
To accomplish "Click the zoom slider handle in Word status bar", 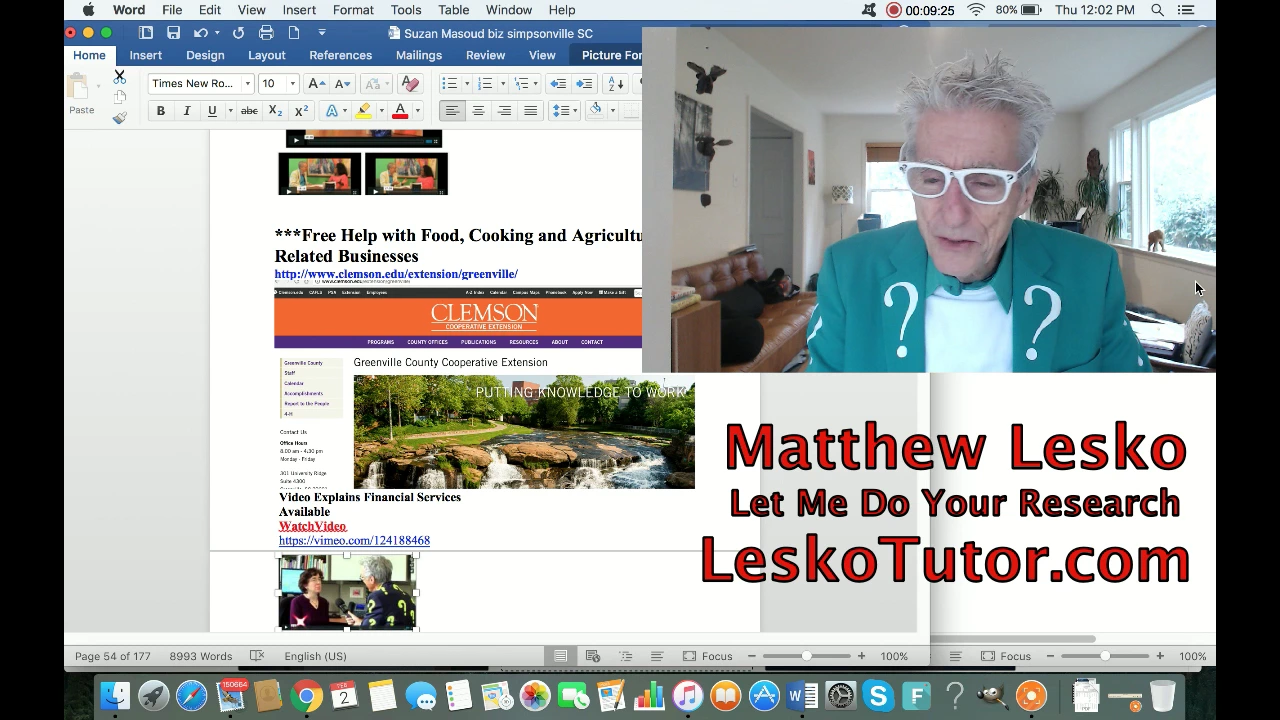I will click(x=806, y=656).
